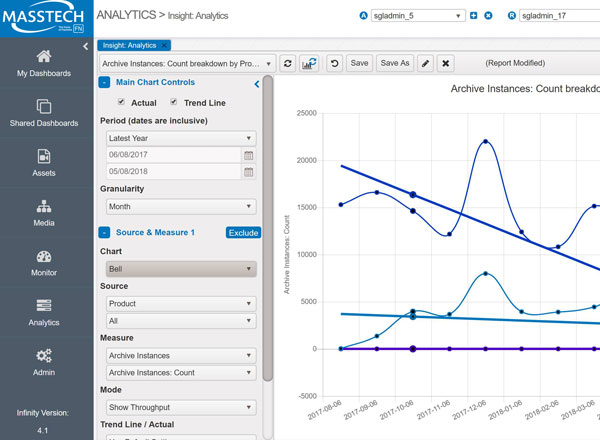Open the Media section
Image resolution: width=600 pixels, height=440 pixels.
click(44, 213)
